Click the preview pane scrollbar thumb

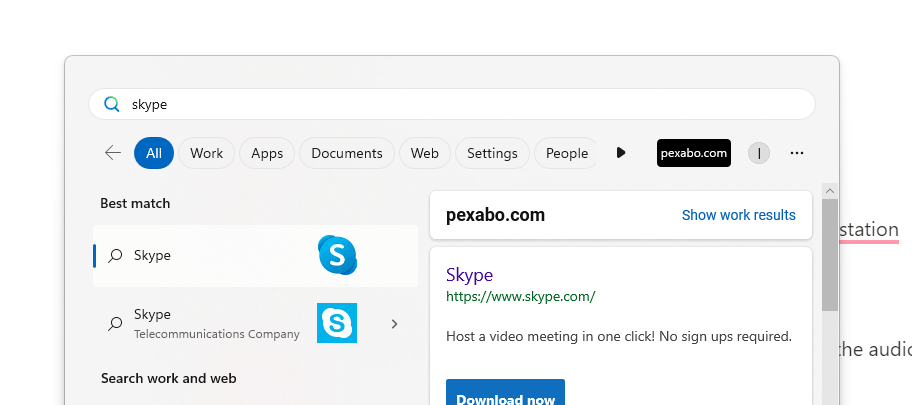click(830, 255)
